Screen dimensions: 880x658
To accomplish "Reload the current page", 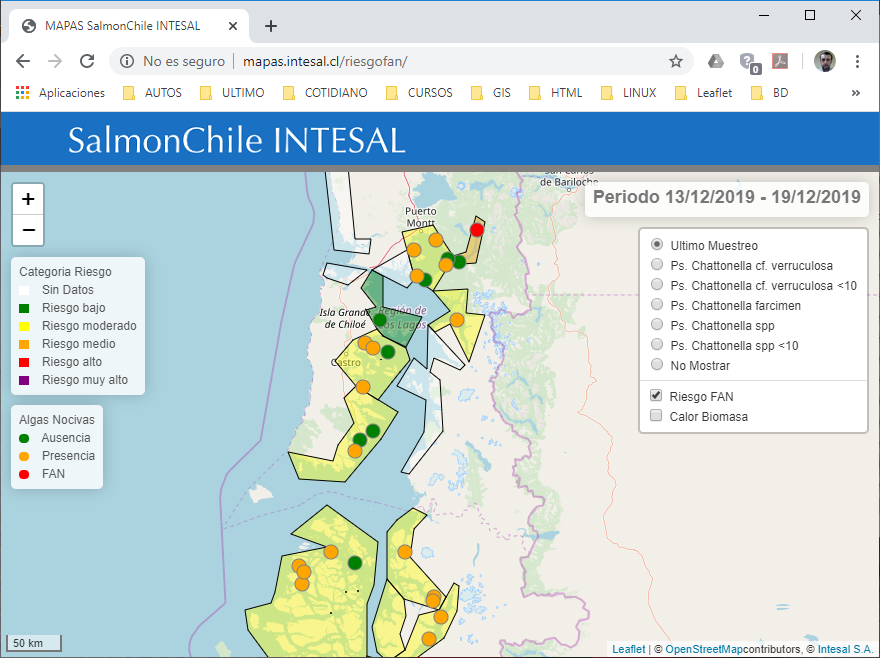I will (87, 61).
